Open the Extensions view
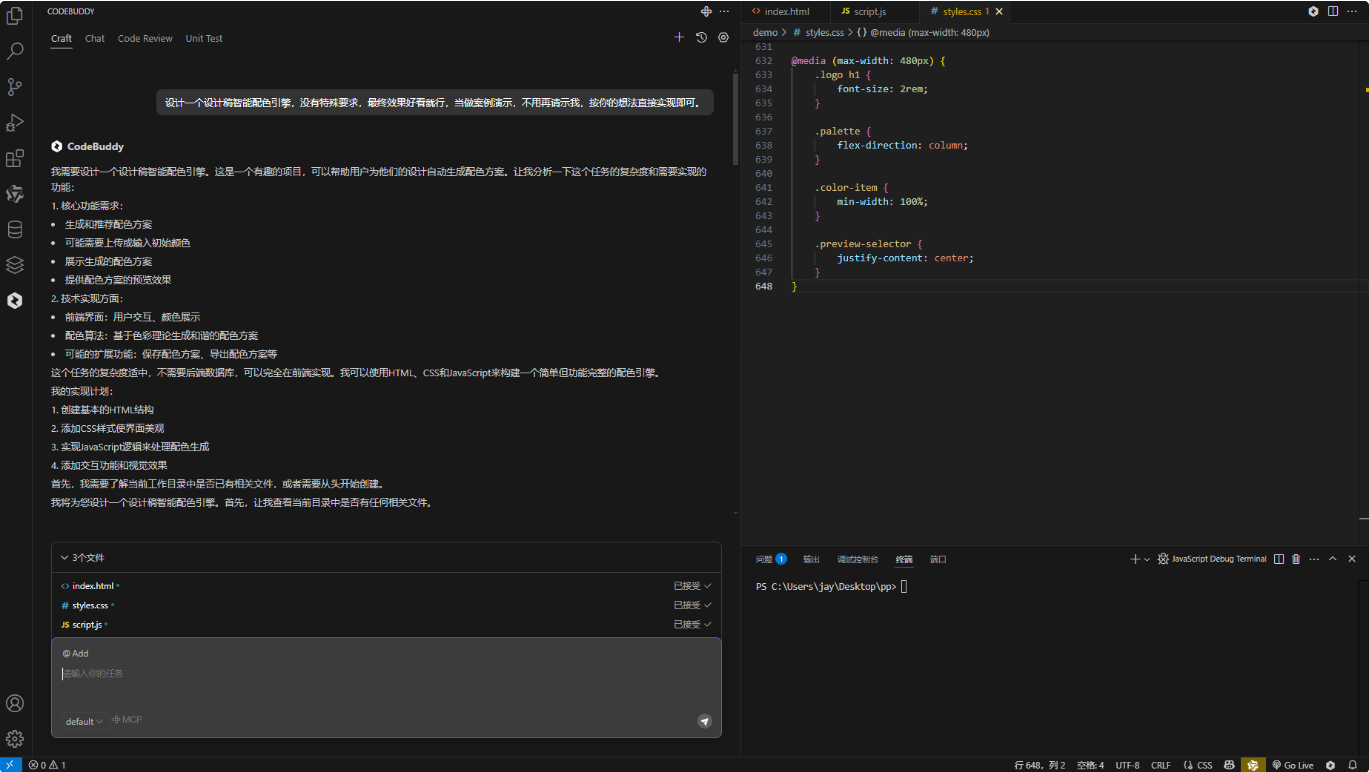This screenshot has height=772, width=1369. point(15,158)
